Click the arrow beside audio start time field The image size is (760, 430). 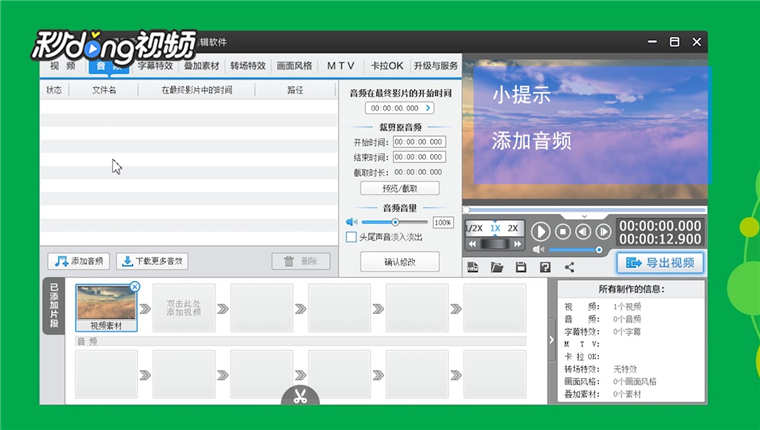[x=428, y=108]
